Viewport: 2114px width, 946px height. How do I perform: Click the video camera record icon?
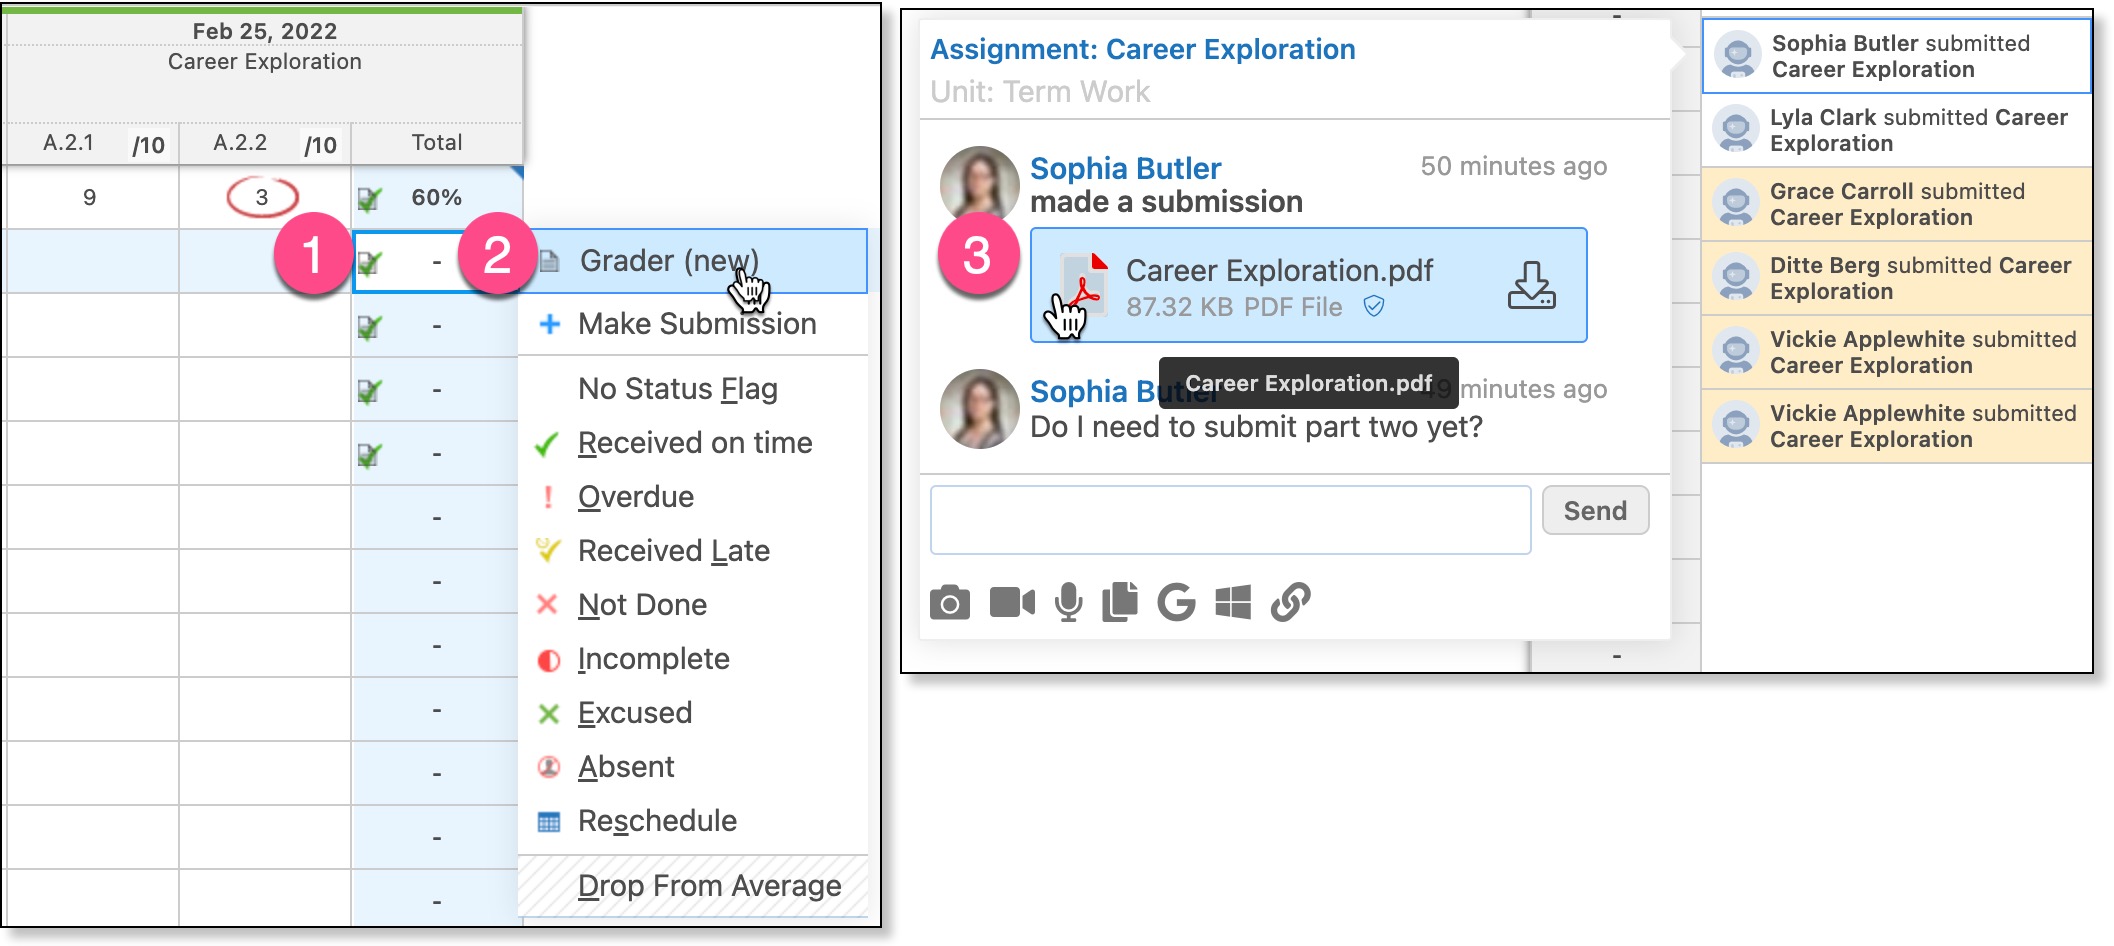(1011, 603)
